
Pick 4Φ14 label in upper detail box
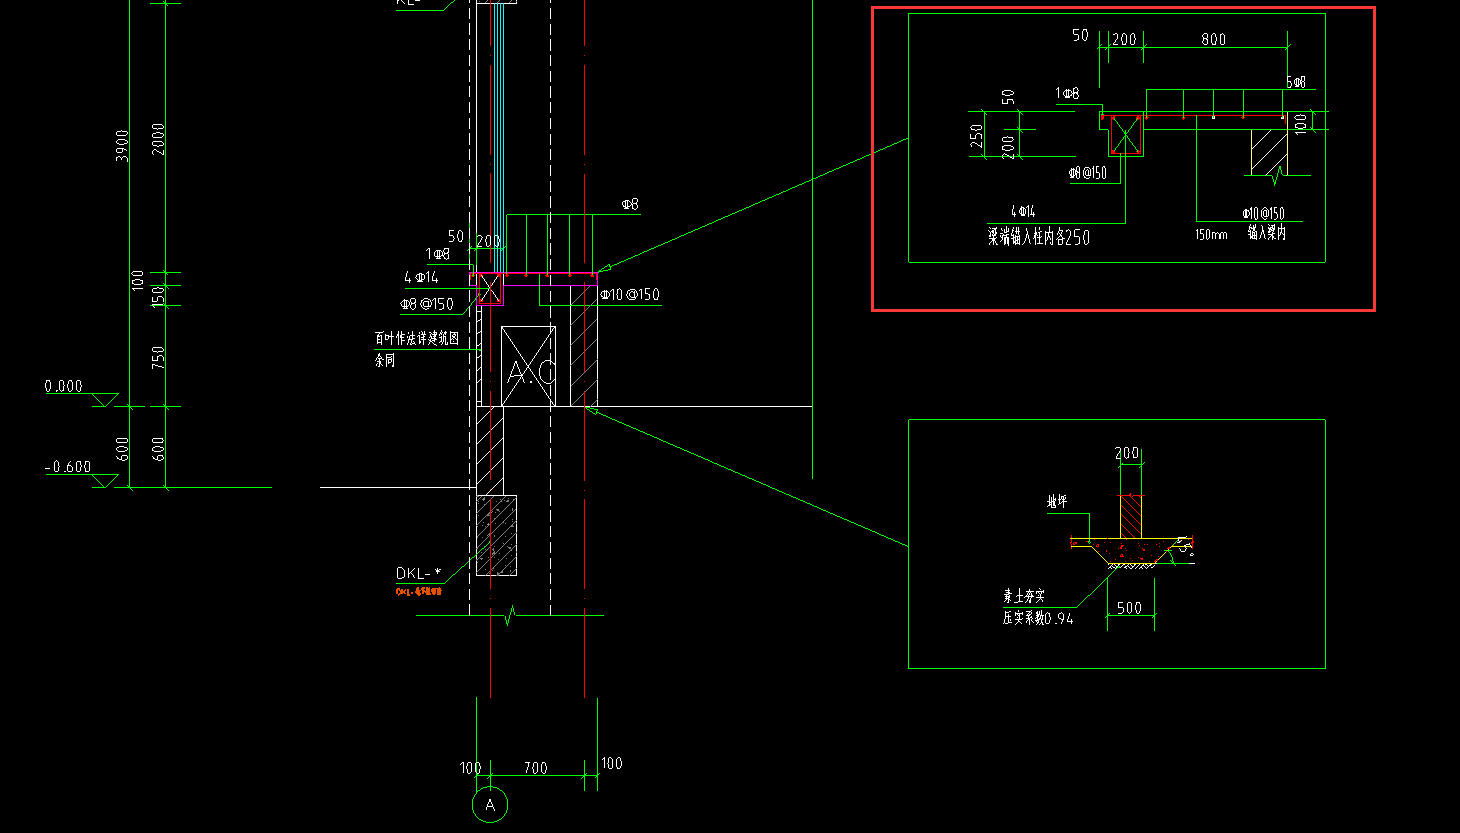tap(1023, 211)
